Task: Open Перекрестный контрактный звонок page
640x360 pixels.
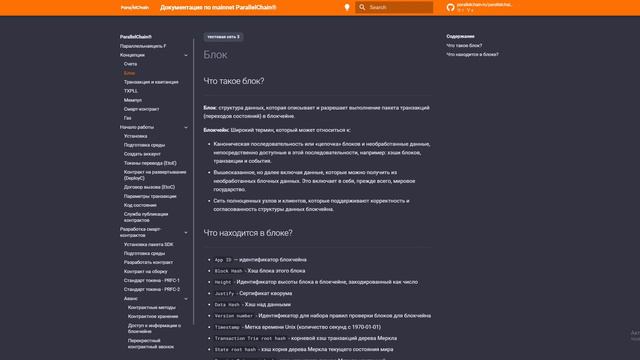Action: point(151,344)
